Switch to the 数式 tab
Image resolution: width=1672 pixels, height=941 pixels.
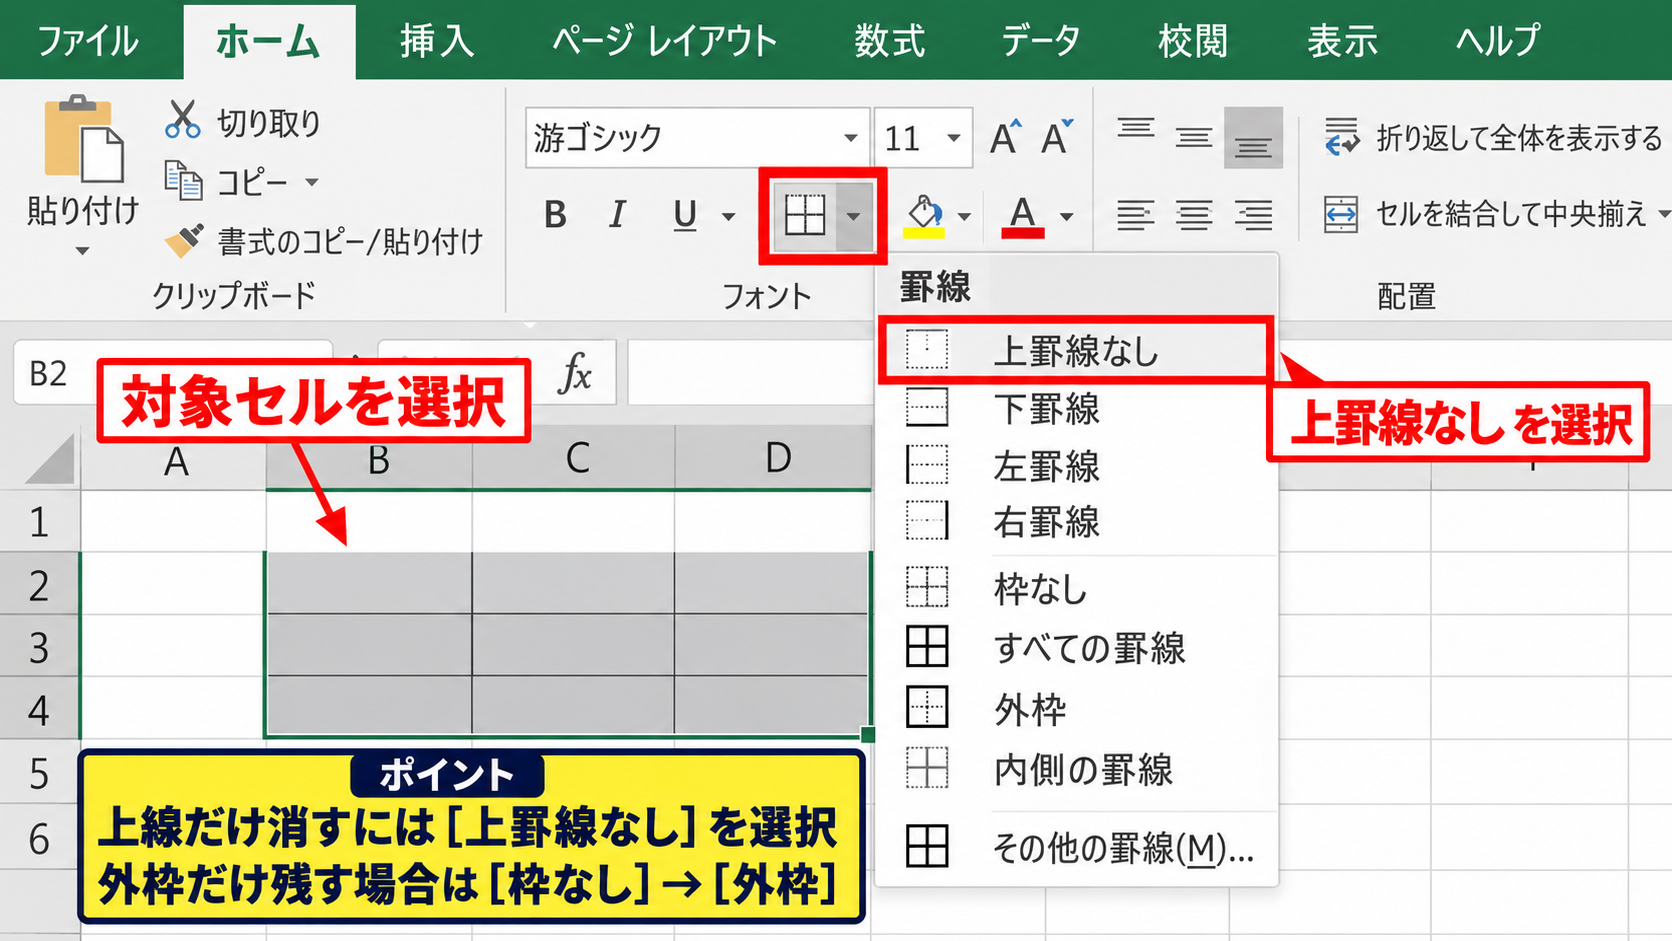[889, 41]
